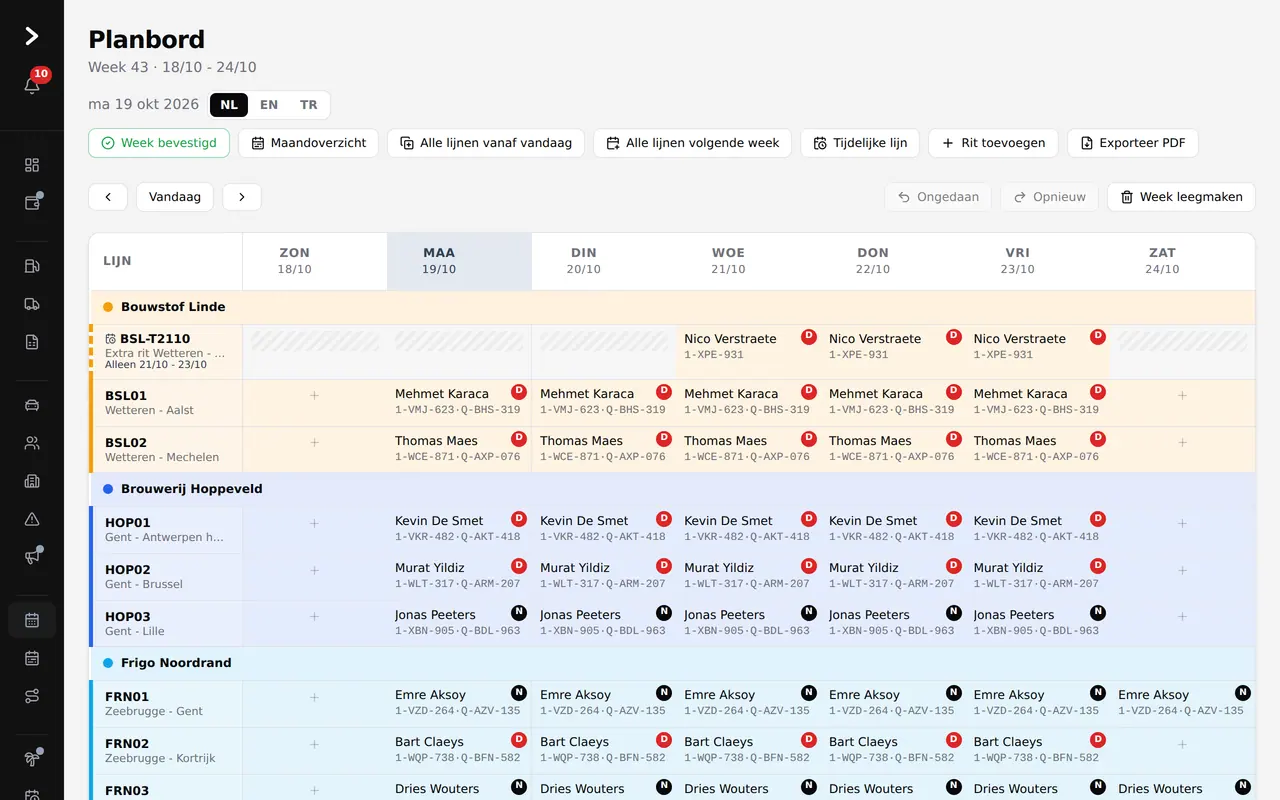Open Nico Verstraete's Wednesday ride on BSL-T2110
Screen dimensions: 1280x800
pos(748,346)
